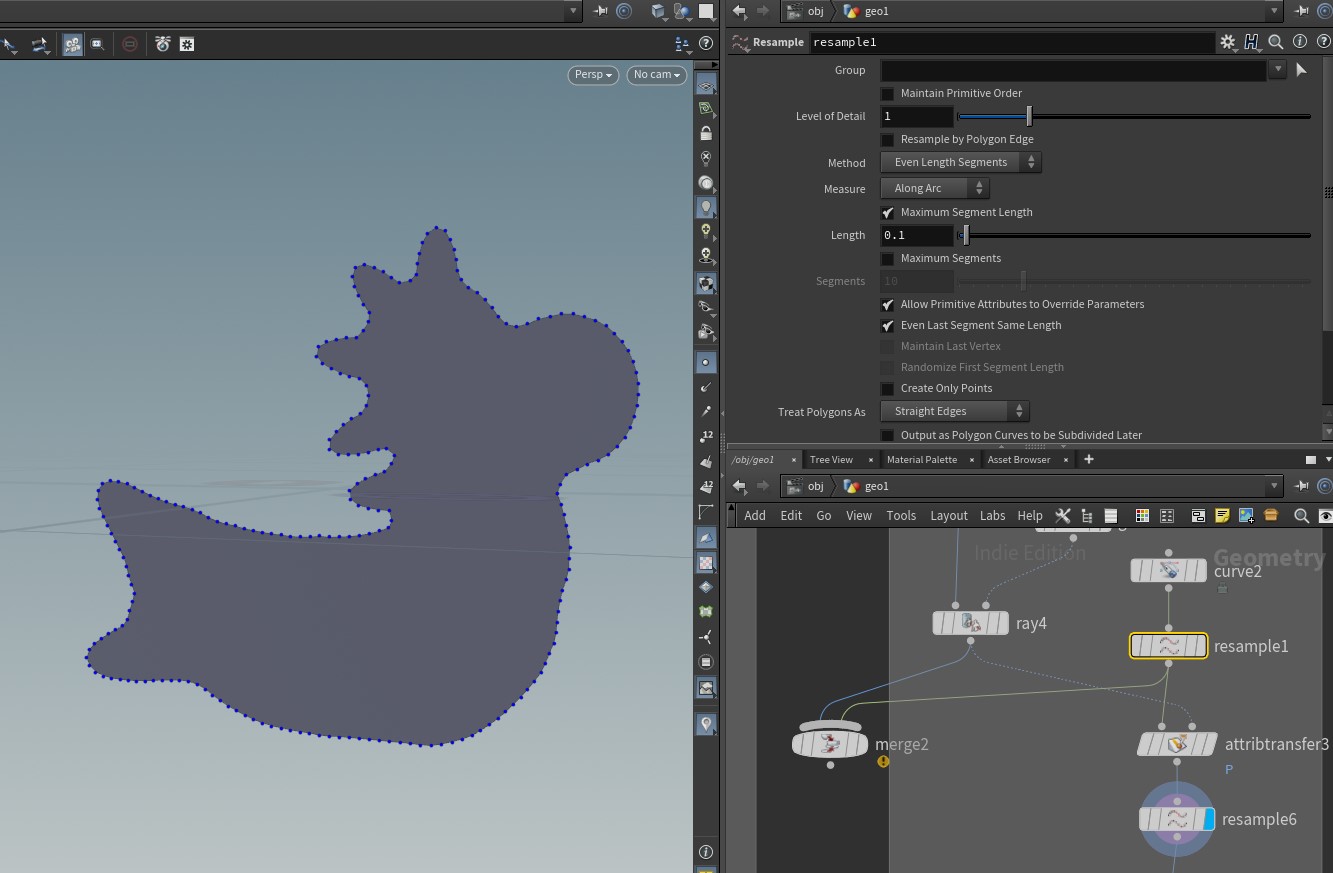Click the obj path segment in parameter pane

(815, 11)
